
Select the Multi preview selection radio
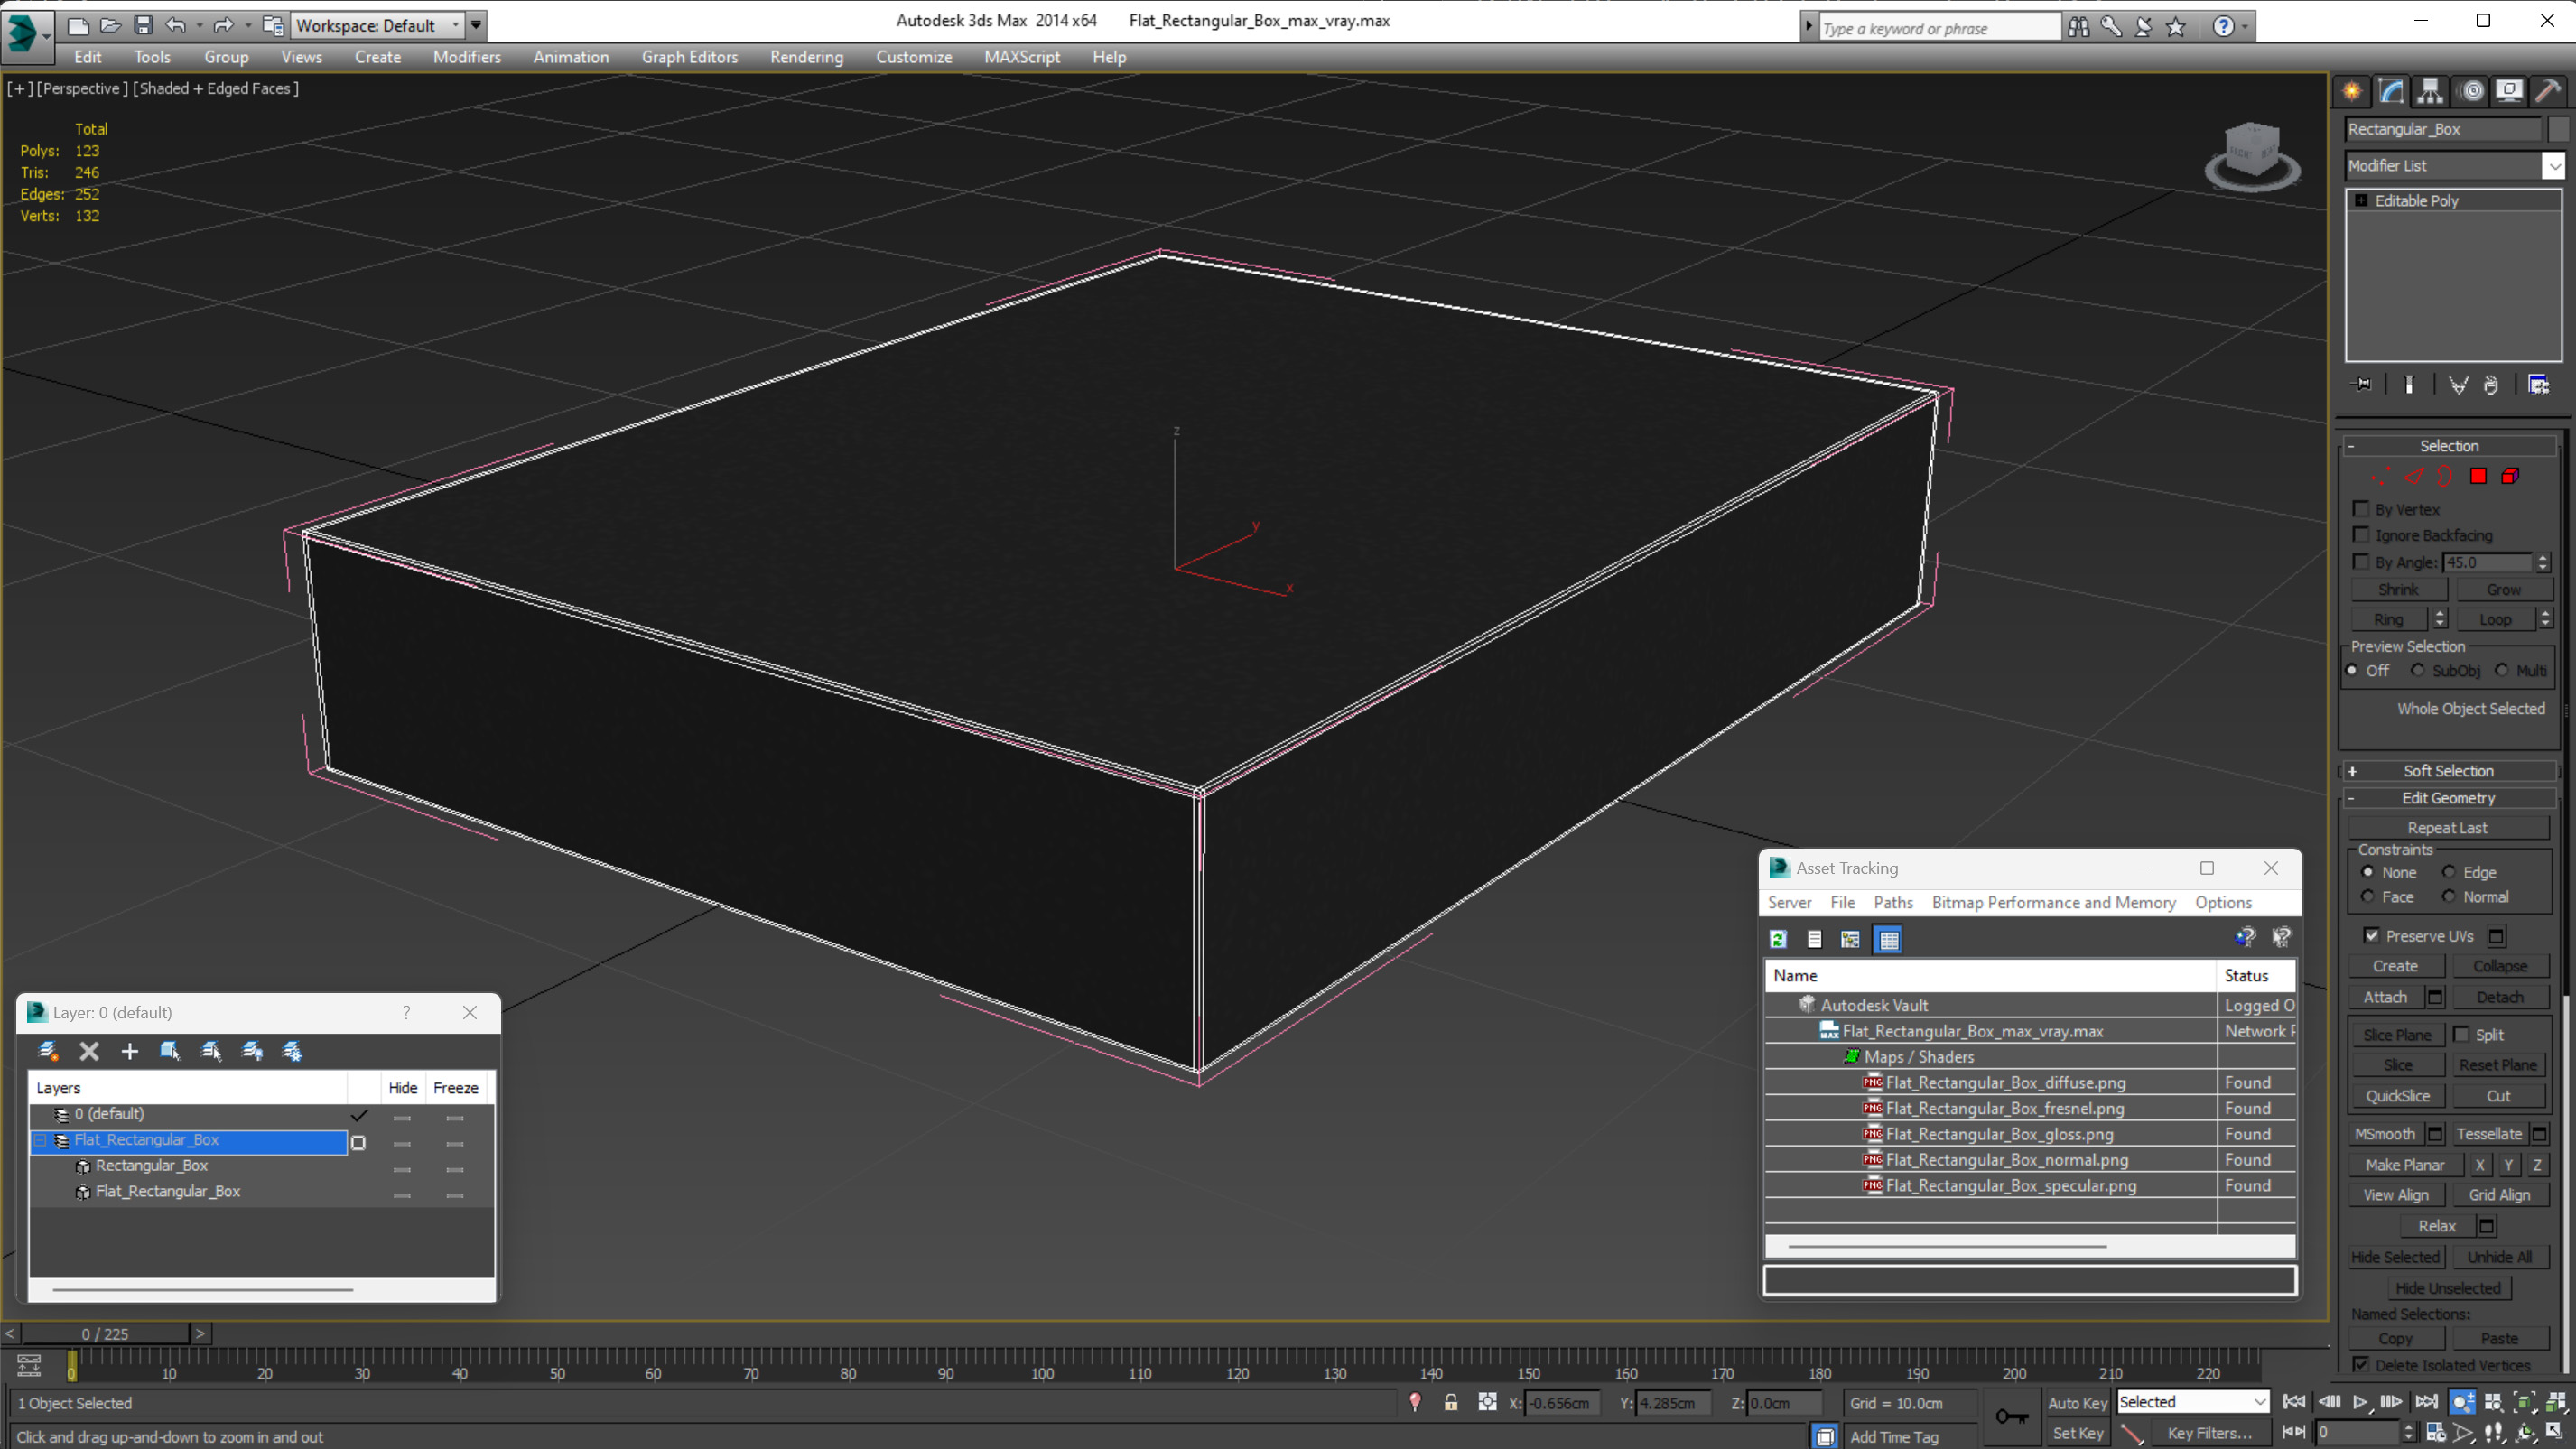click(x=2501, y=670)
